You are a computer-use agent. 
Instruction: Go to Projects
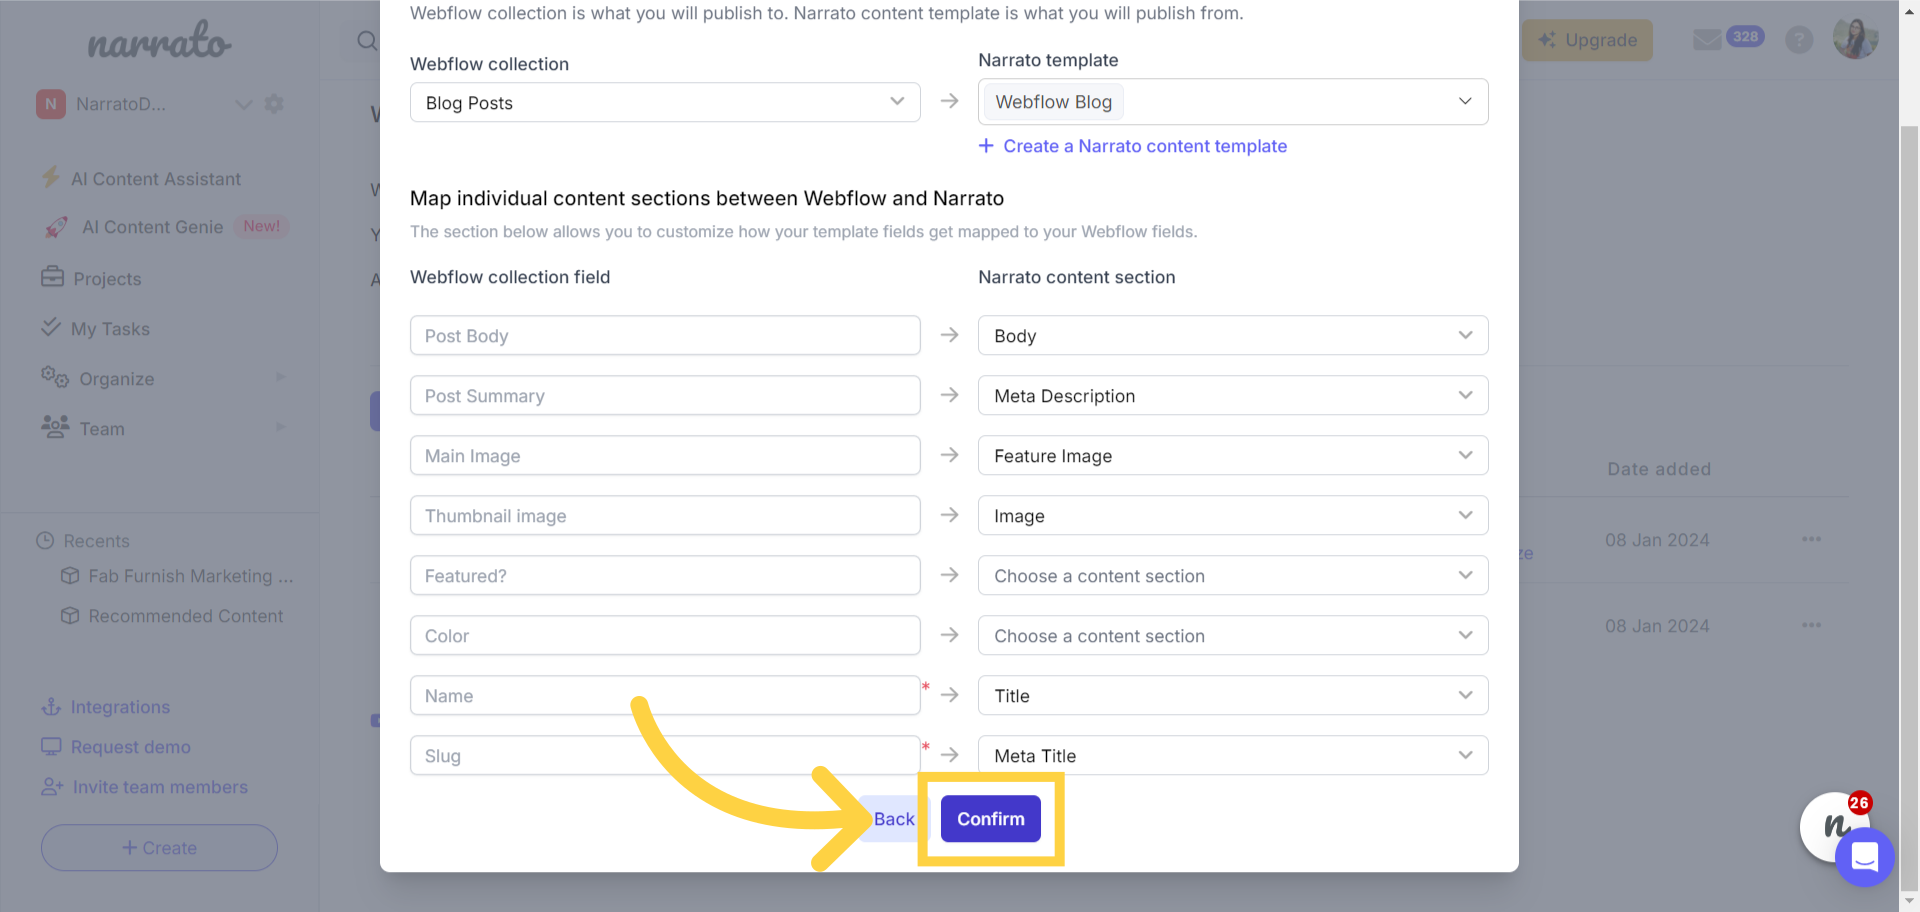point(107,279)
